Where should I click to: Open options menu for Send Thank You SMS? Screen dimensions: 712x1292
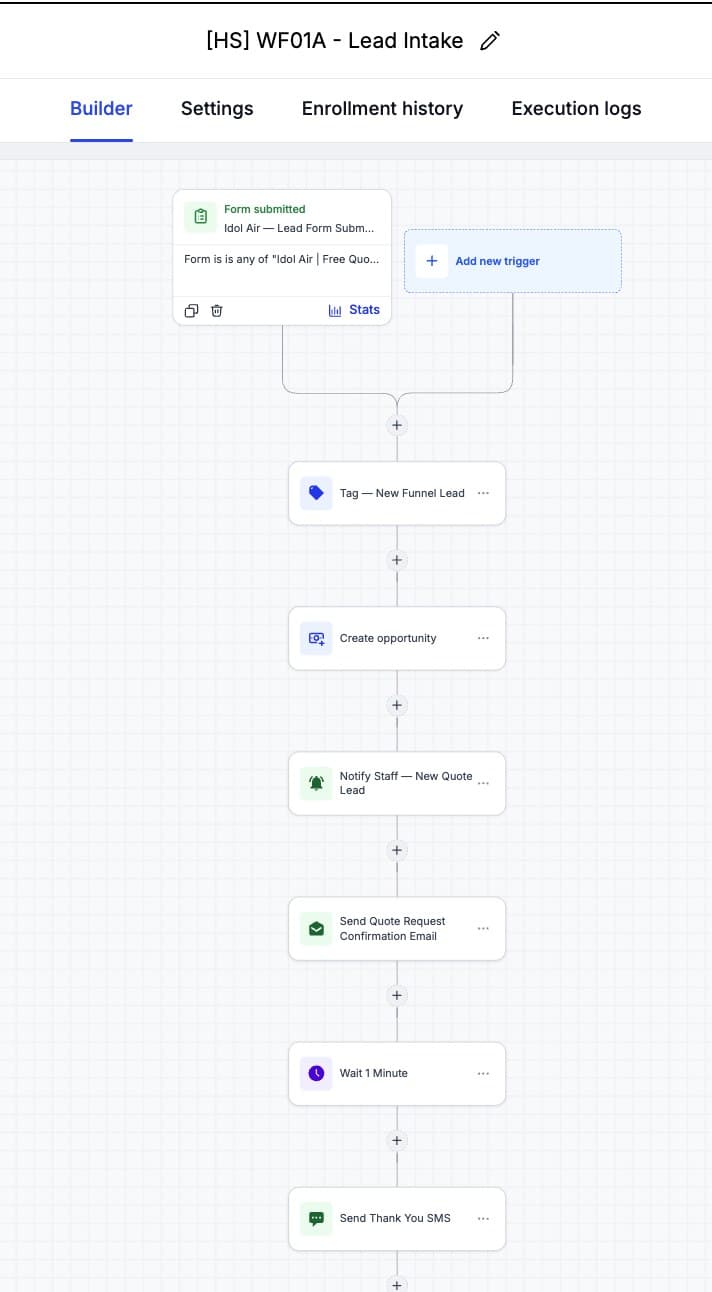point(484,1218)
